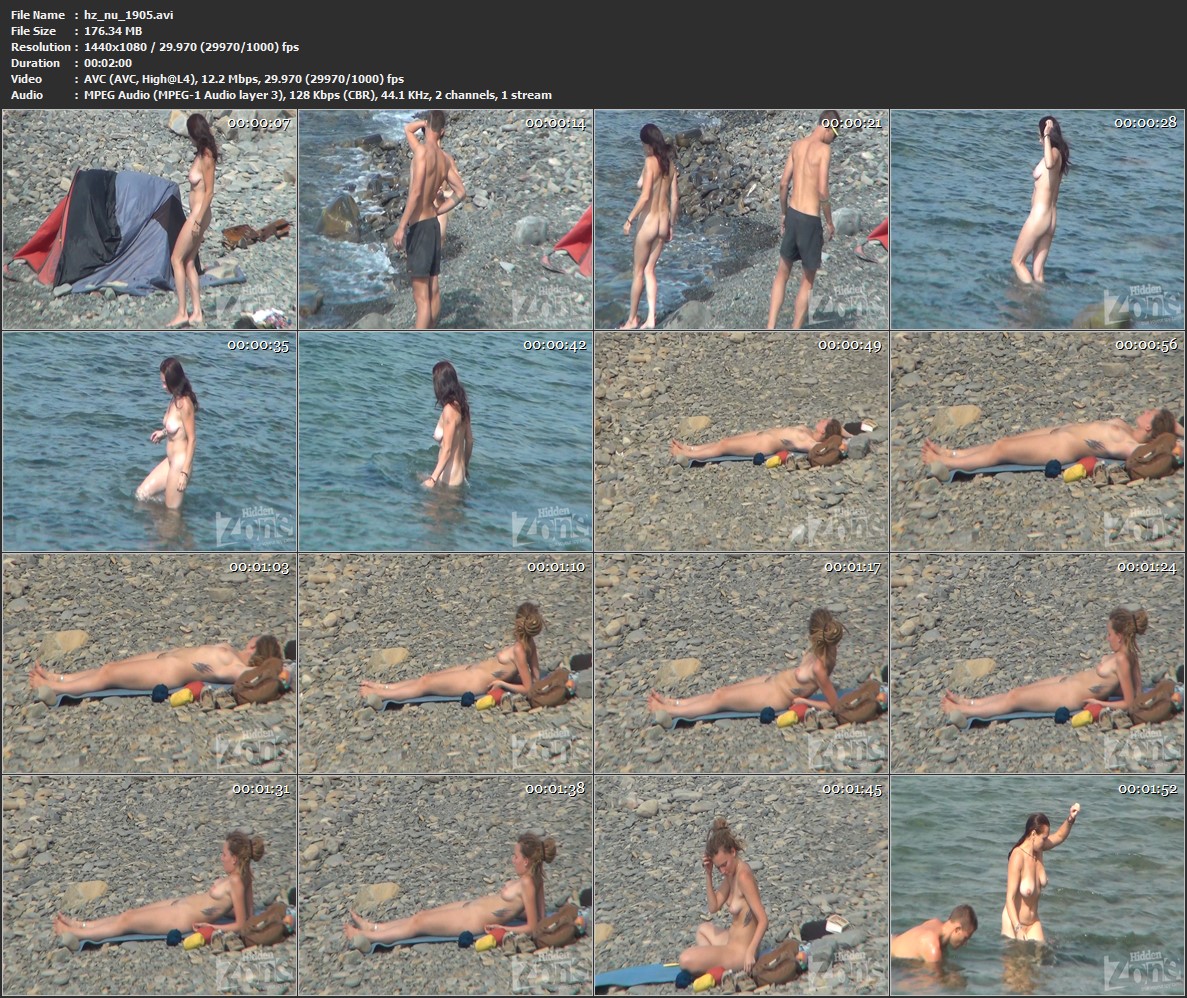Open the thumbnail labeled 00:01:45

pyautogui.click(x=741, y=886)
